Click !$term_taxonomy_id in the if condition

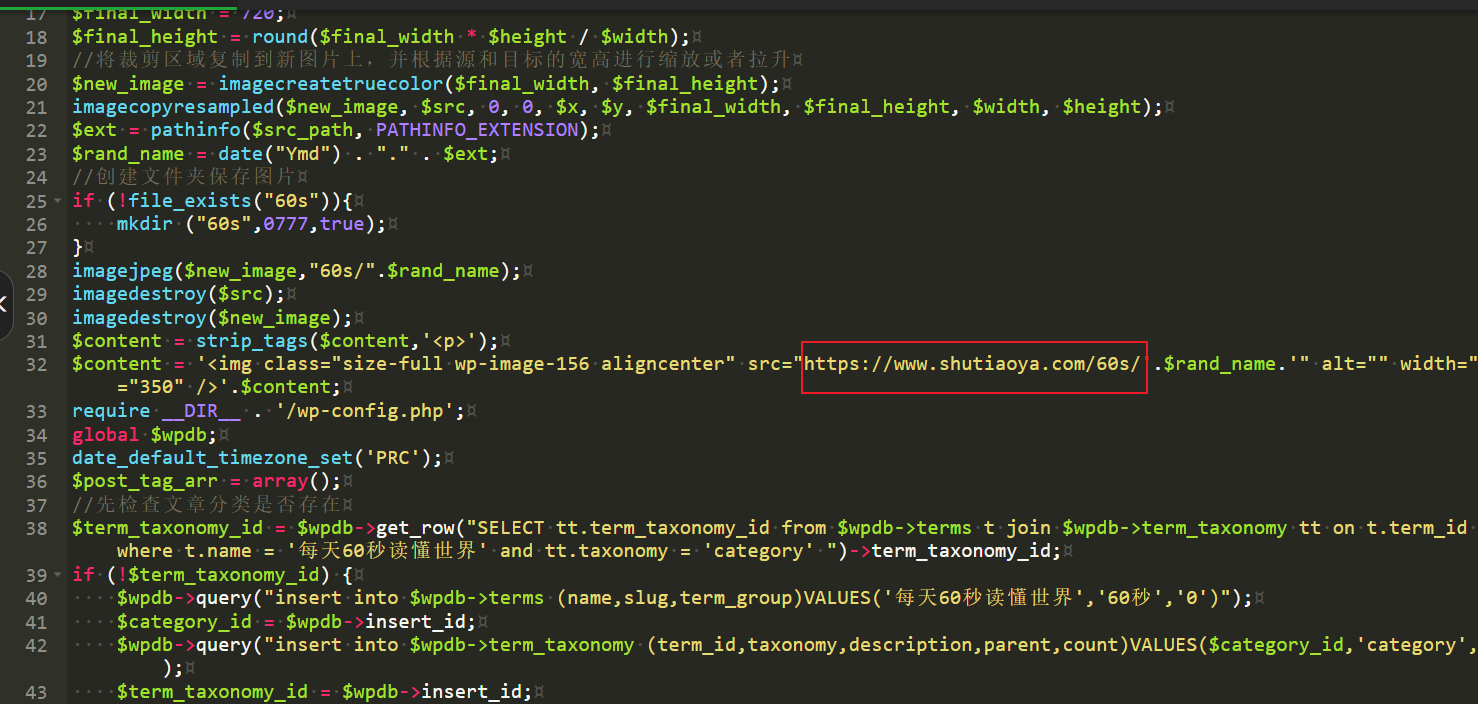pyautogui.click(x=223, y=575)
